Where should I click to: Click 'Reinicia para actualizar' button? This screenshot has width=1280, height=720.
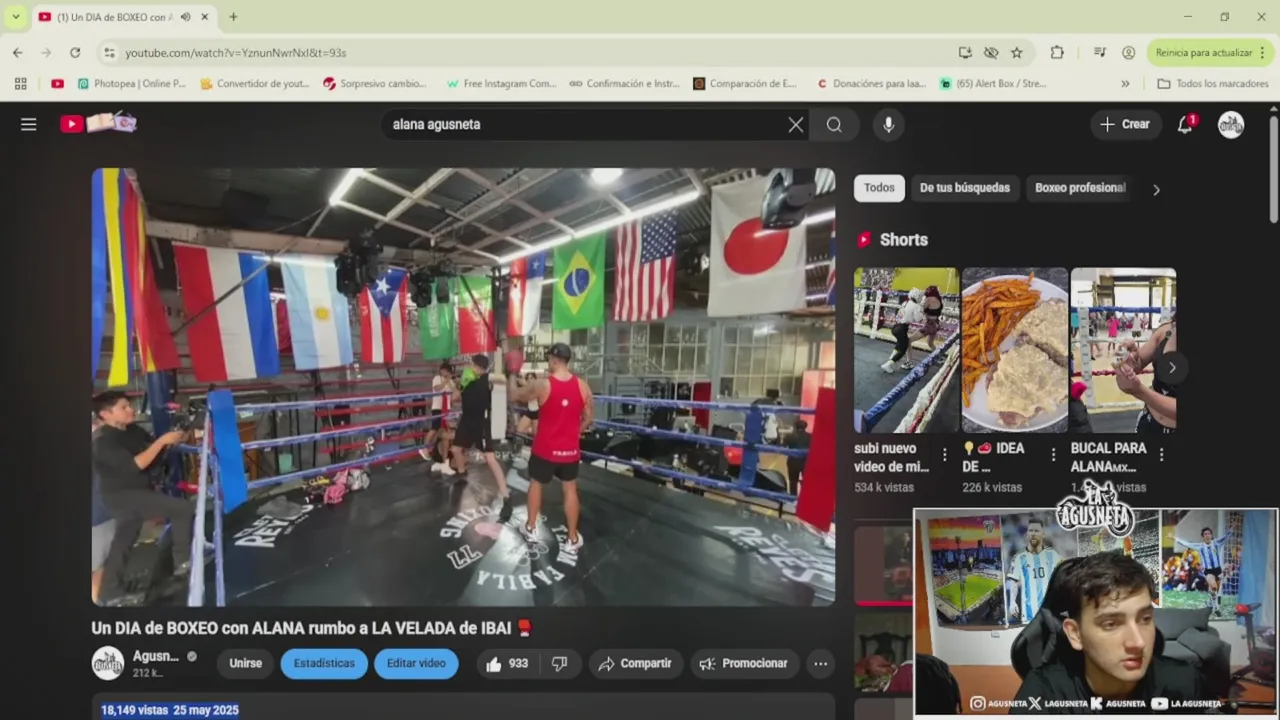[x=1210, y=52]
